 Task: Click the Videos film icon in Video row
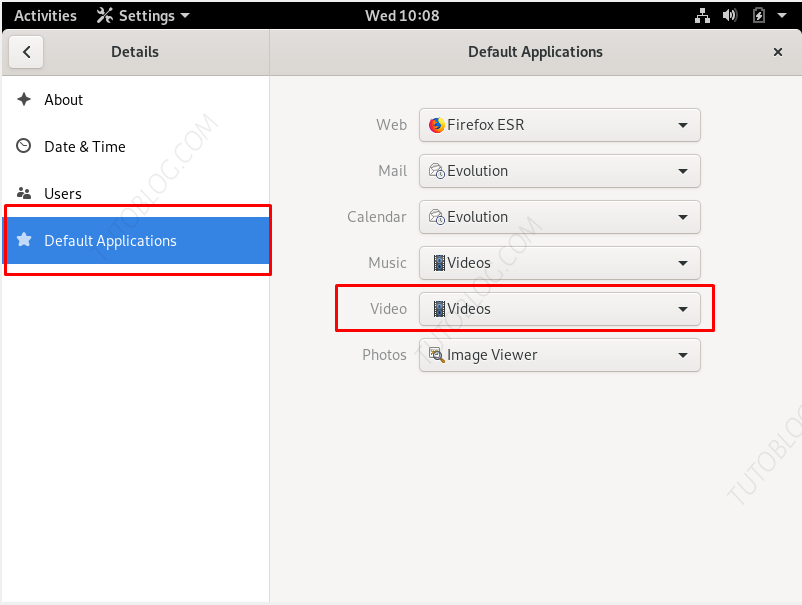439,309
